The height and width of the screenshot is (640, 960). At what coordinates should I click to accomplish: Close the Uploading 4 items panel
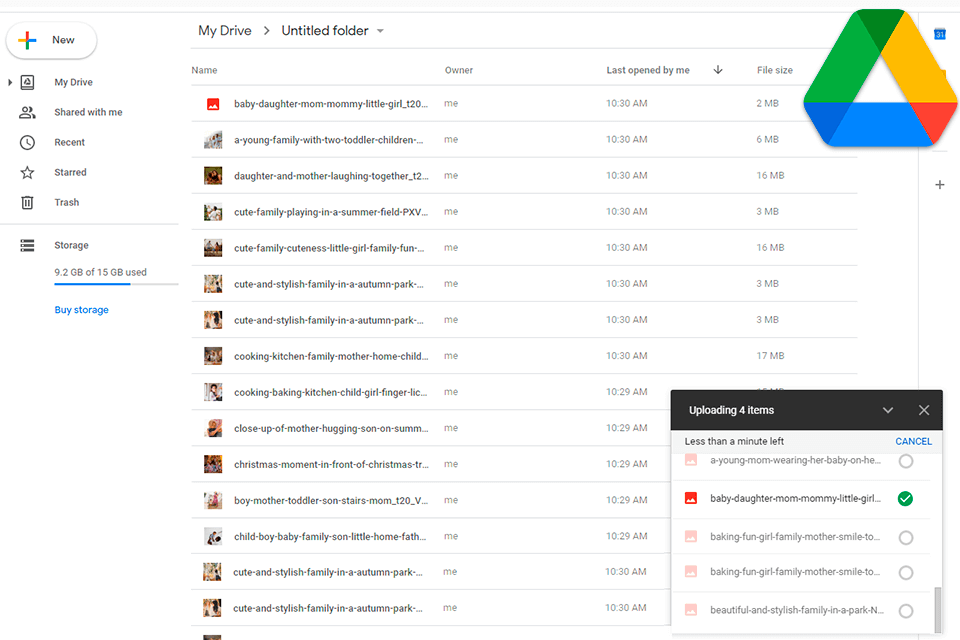(924, 410)
